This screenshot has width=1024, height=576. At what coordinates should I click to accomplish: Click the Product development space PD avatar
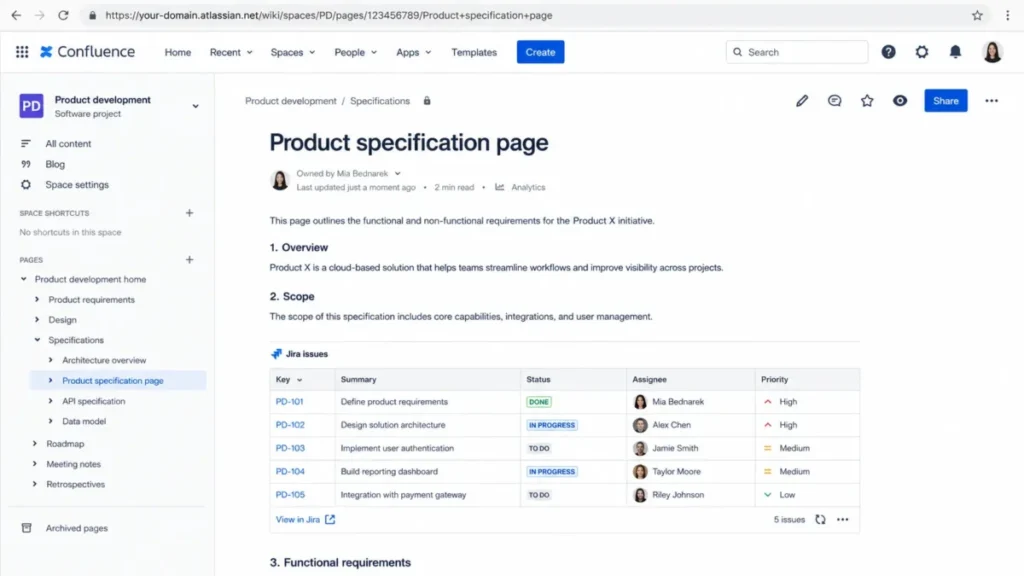click(x=31, y=106)
